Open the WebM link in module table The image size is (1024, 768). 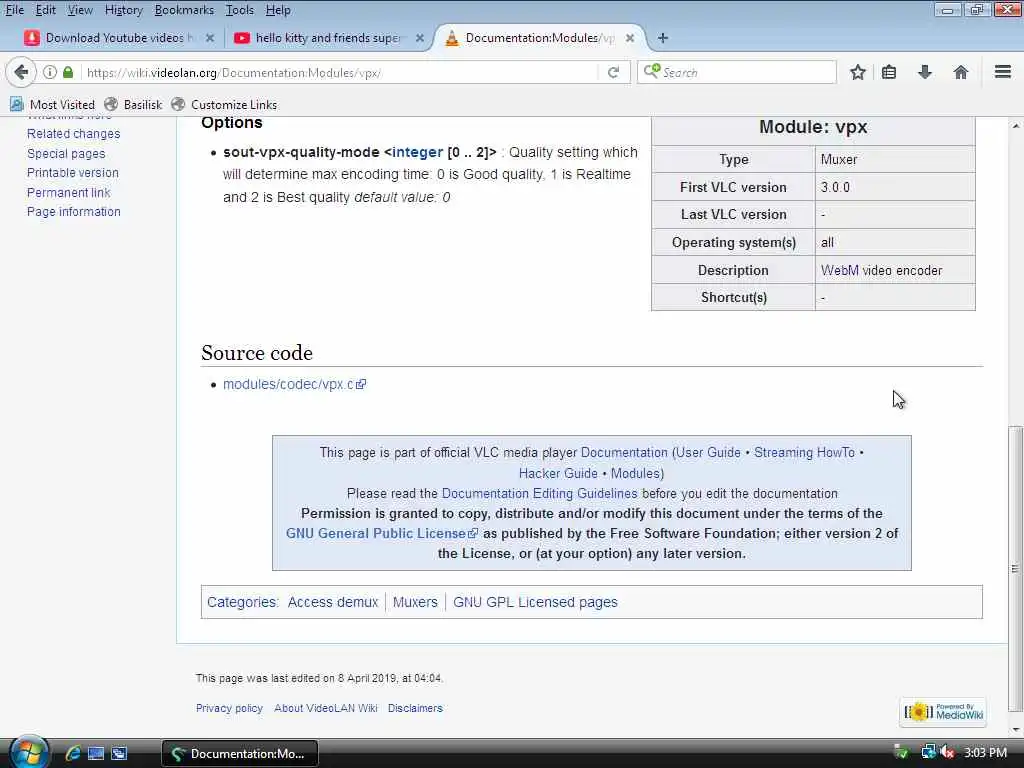point(839,270)
